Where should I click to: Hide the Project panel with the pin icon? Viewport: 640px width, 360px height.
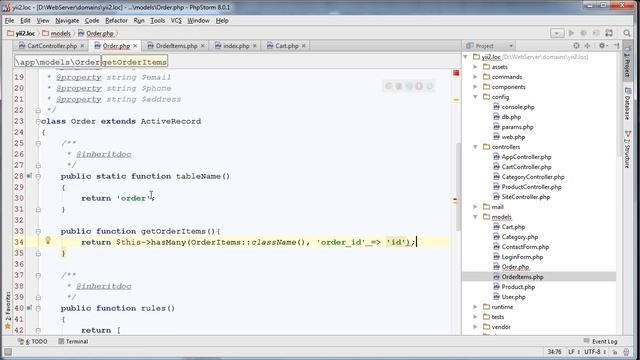click(x=616, y=46)
